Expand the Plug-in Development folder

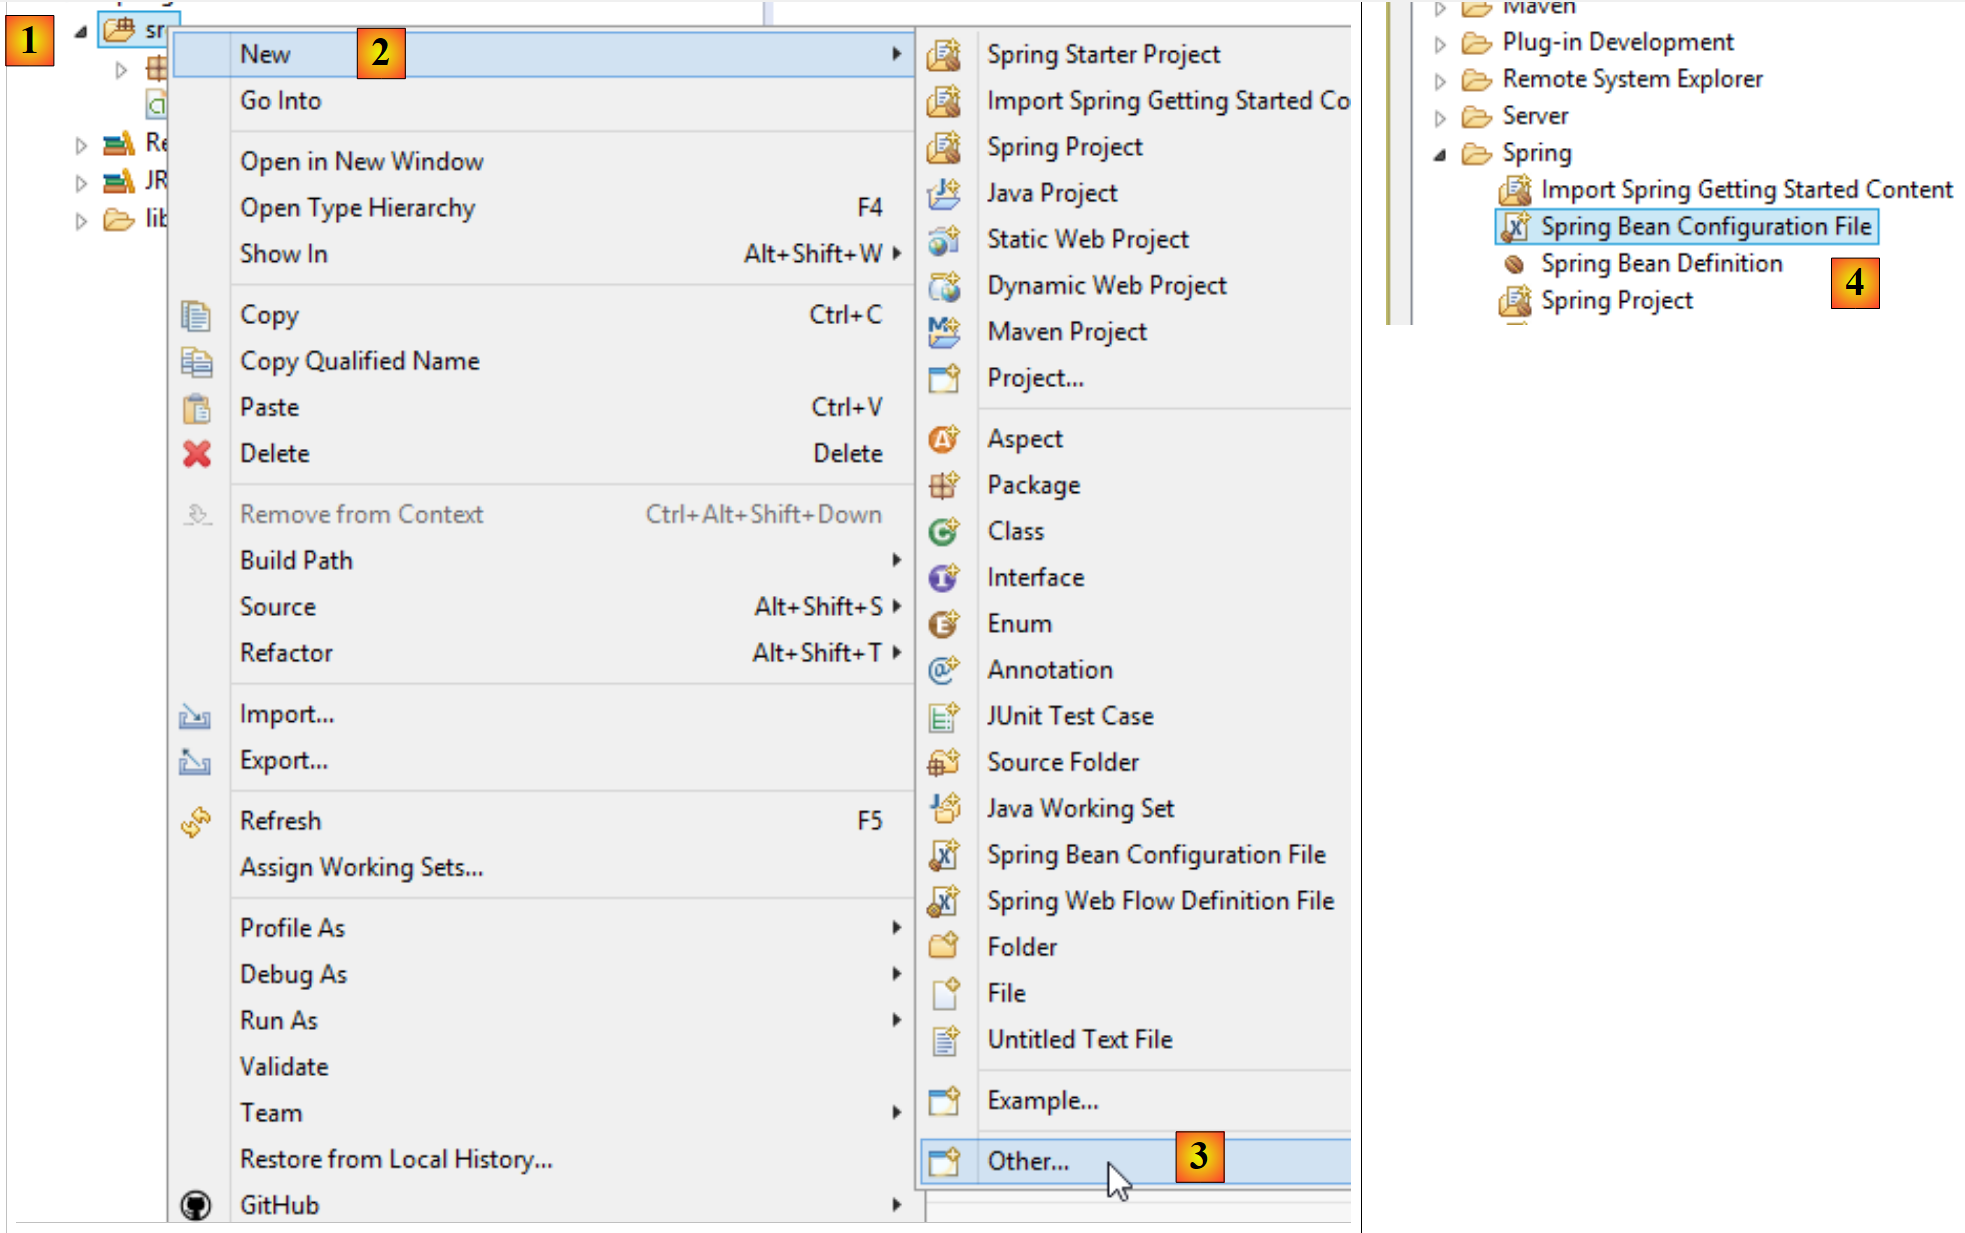tap(1440, 43)
